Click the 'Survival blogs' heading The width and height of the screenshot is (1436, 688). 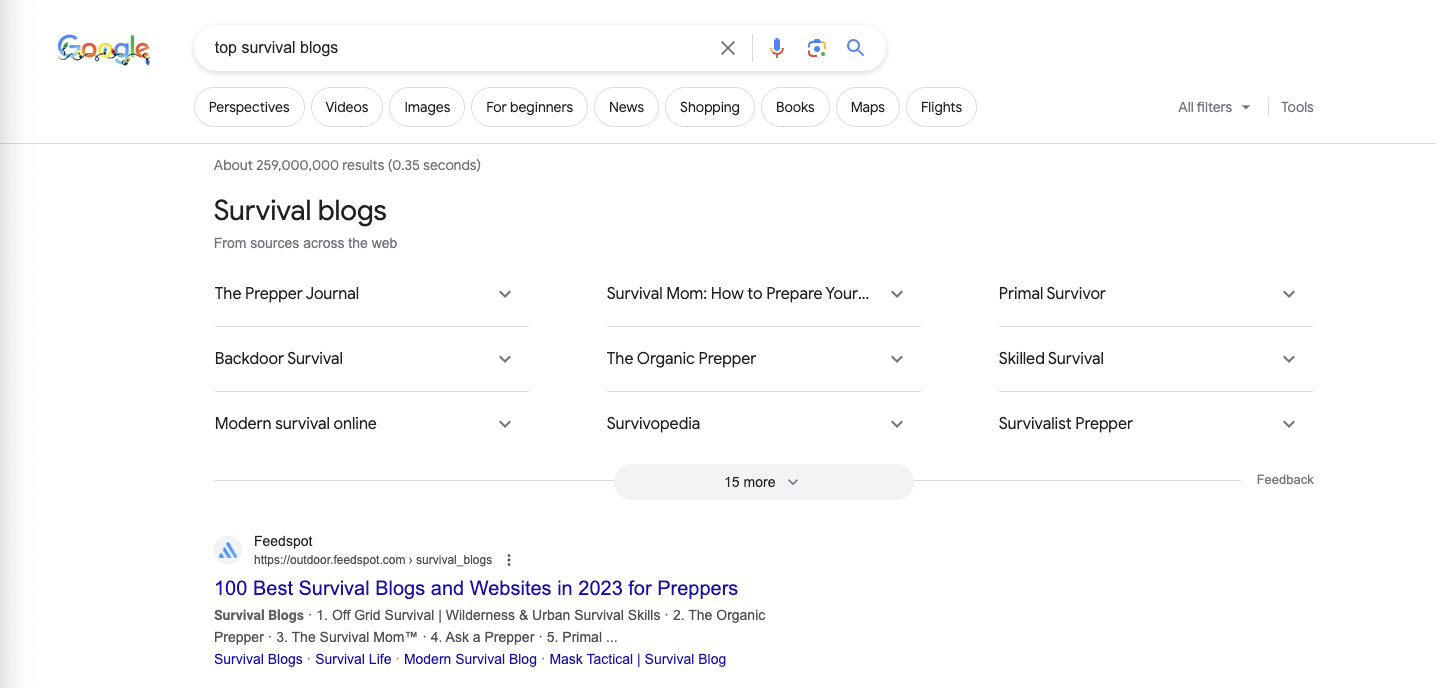coord(300,211)
